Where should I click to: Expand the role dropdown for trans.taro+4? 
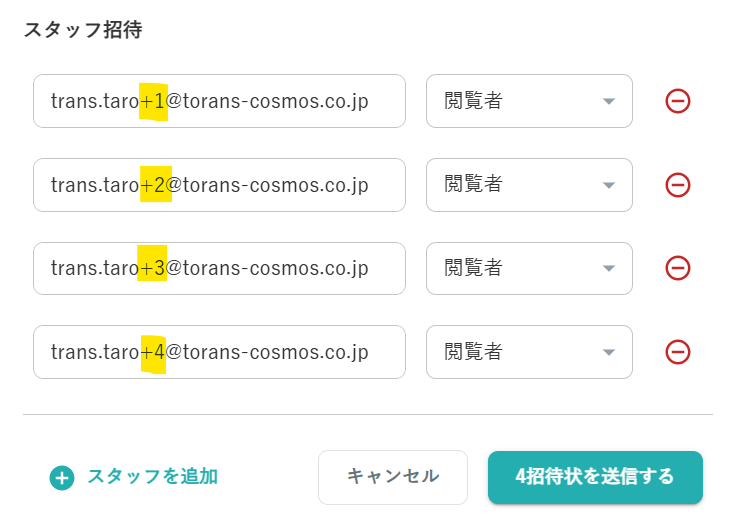coord(529,352)
